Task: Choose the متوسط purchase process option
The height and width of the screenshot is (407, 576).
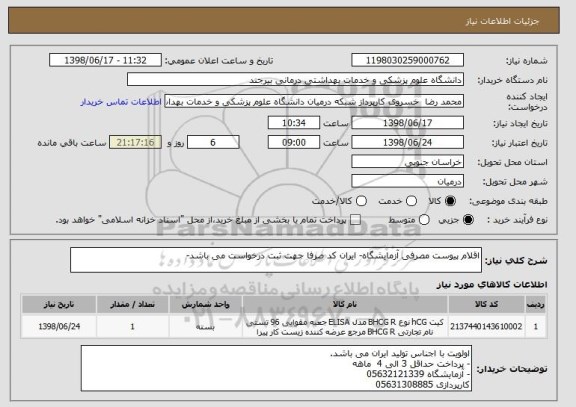Action: (x=424, y=220)
